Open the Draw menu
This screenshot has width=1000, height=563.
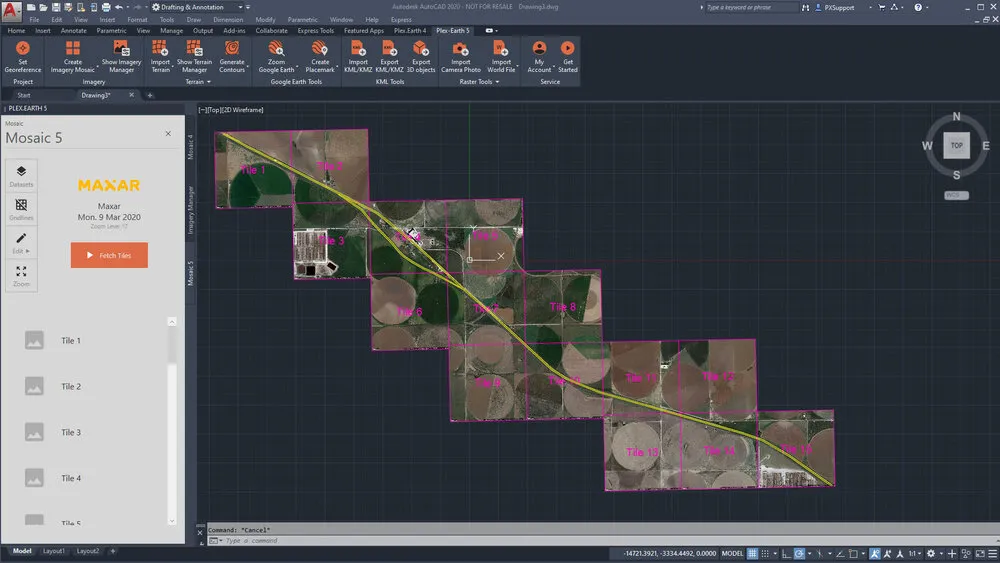point(193,20)
